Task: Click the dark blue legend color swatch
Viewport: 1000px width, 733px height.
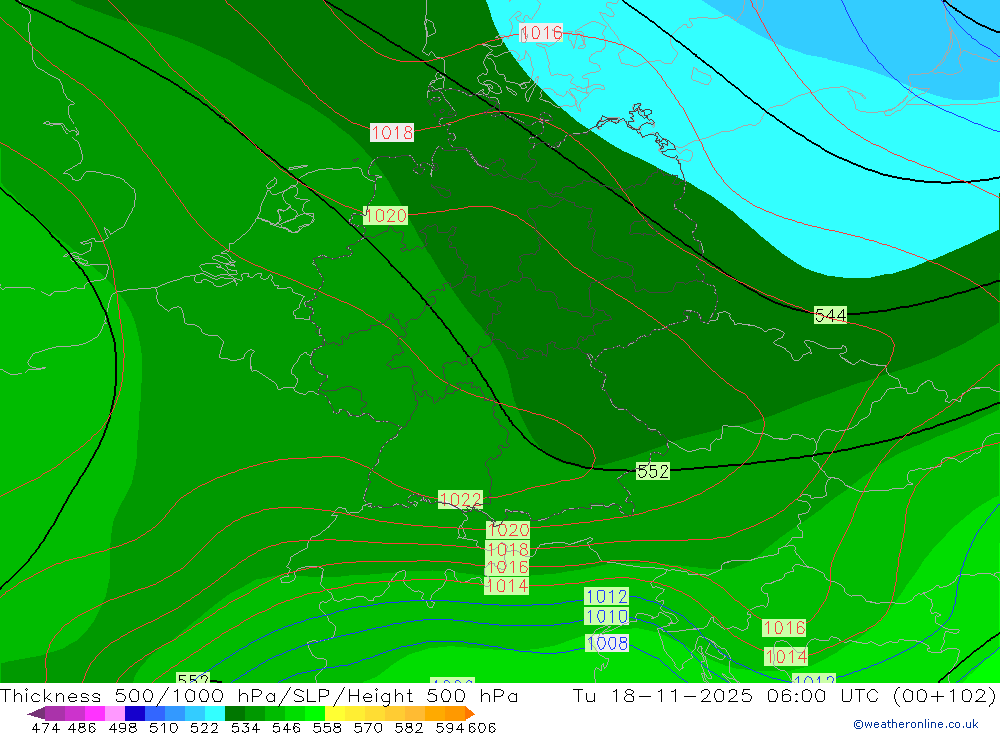Action: (x=135, y=713)
